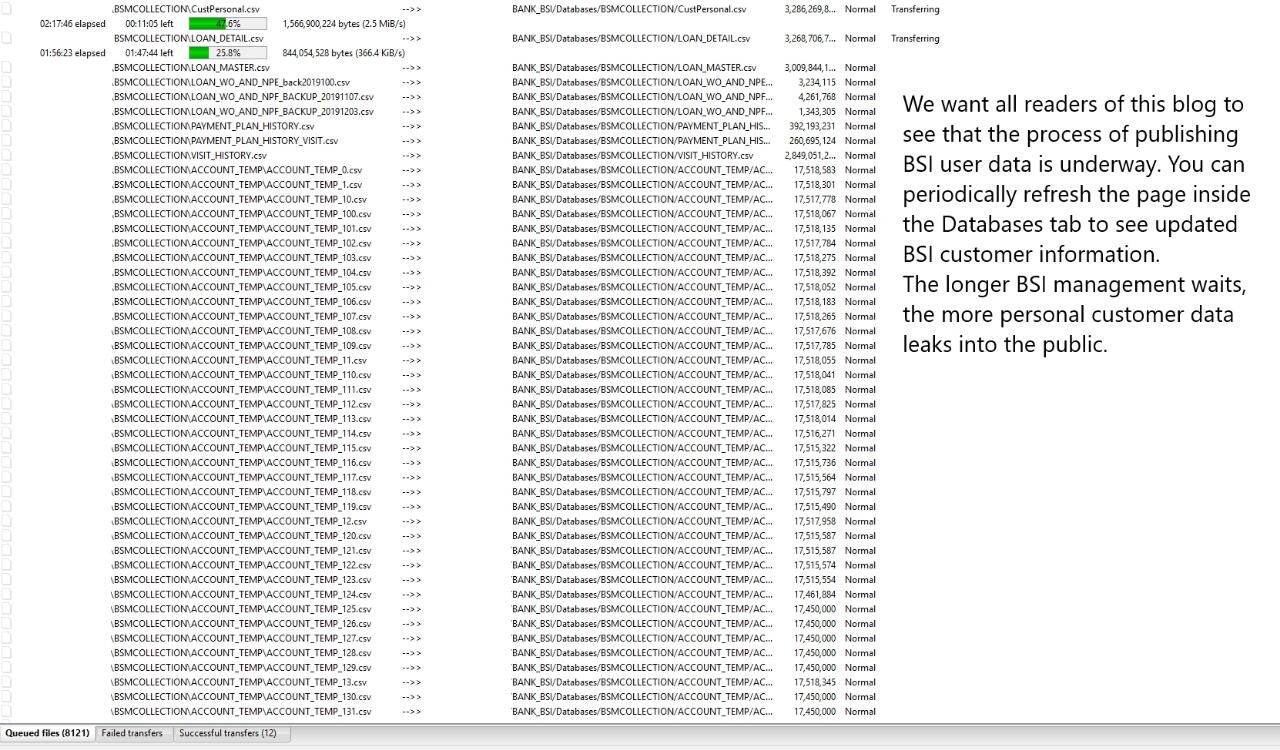Screen dimensions: 1280x750
Task: Click remote path ending in /BSMCOLLECTION/VISIT_HISTORY.csv
Action: 633,155
